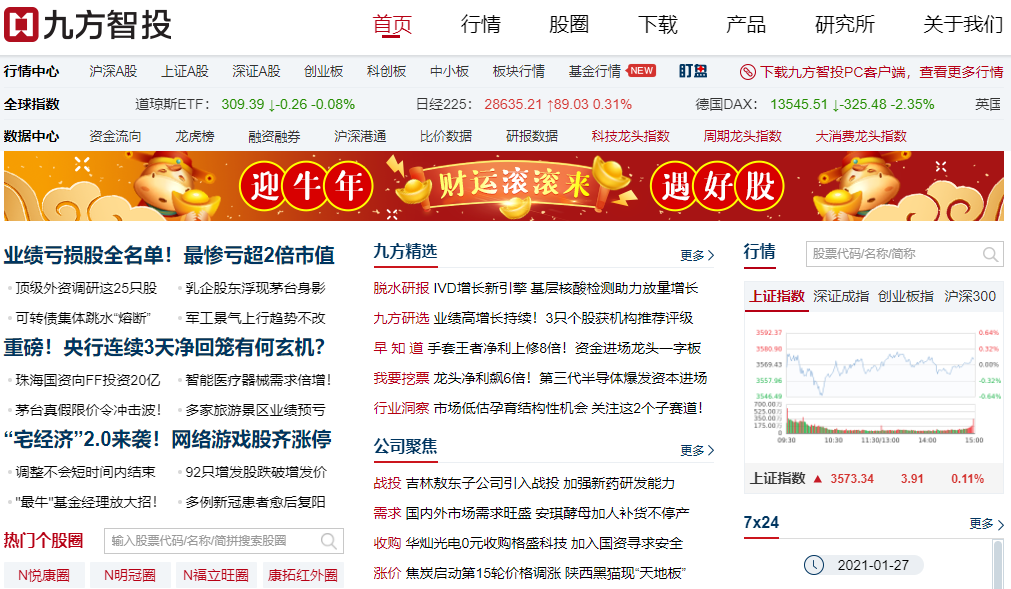Open 研报数据 link
This screenshot has width=1011, height=589.
point(532,137)
